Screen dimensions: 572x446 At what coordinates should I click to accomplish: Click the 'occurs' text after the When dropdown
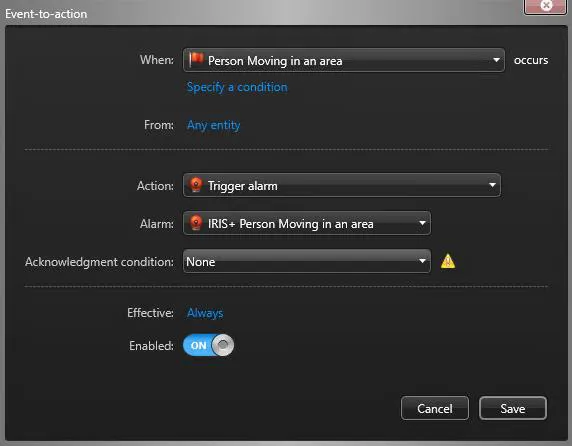tap(531, 60)
